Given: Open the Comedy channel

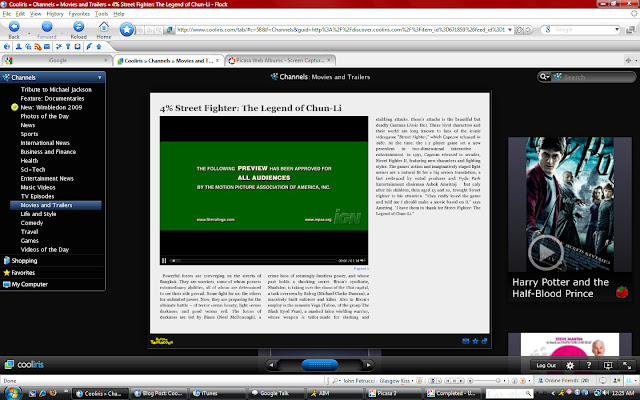Looking at the screenshot, I should [32, 223].
